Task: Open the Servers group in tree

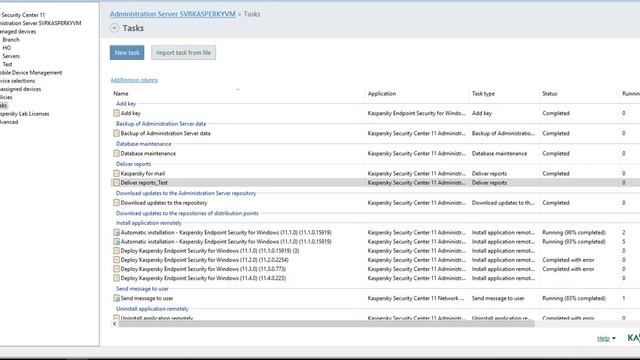Action: pos(11,56)
